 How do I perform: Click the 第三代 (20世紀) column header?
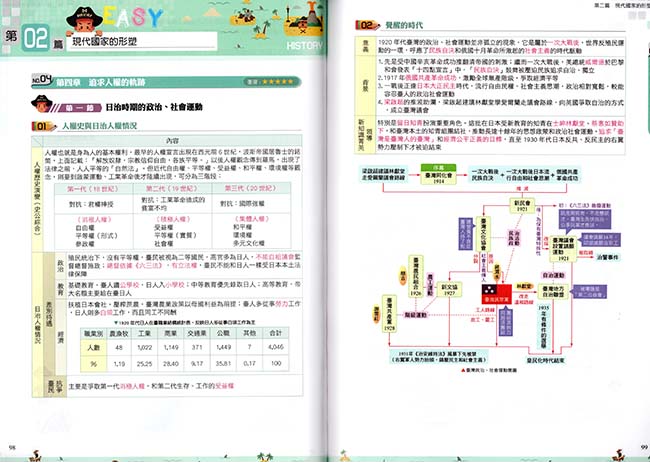[x=250, y=188]
